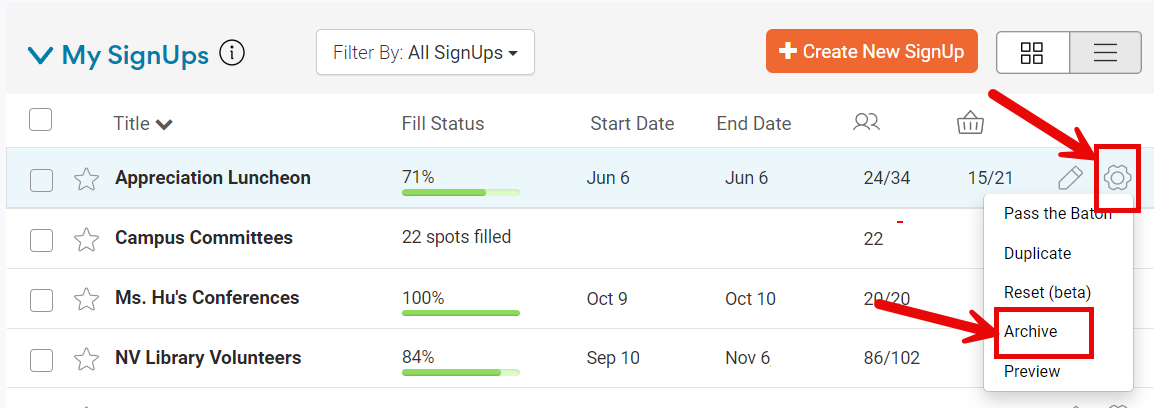Star the Appreciation Luncheon sign up

(x=87, y=179)
